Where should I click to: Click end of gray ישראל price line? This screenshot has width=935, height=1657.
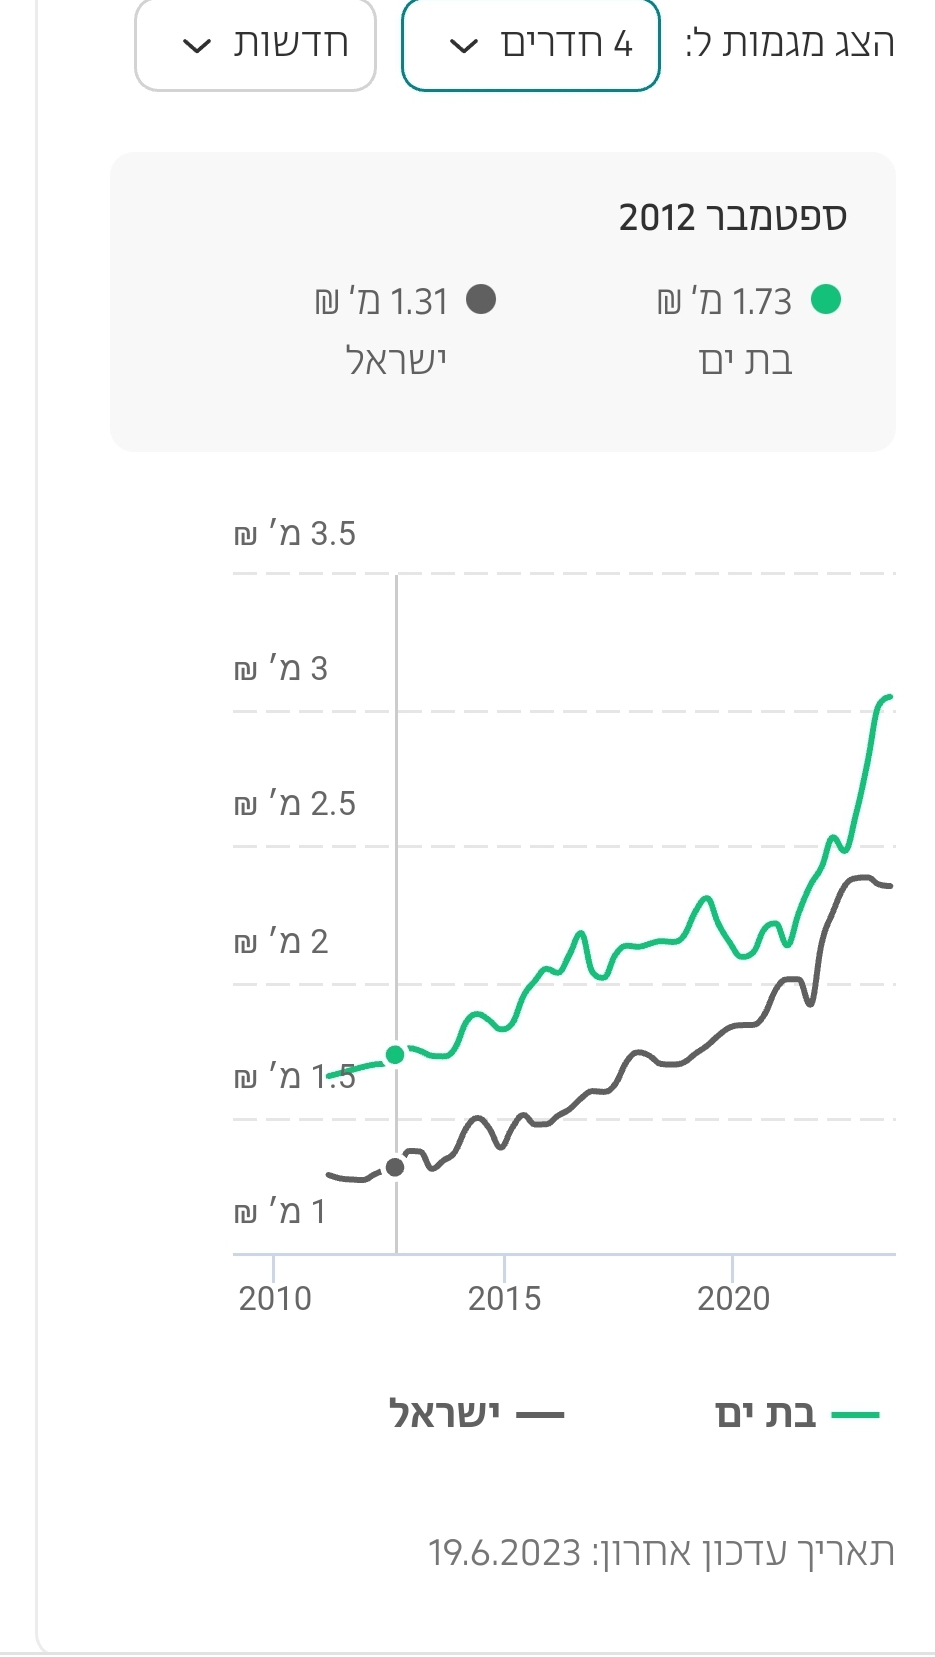[x=889, y=886]
